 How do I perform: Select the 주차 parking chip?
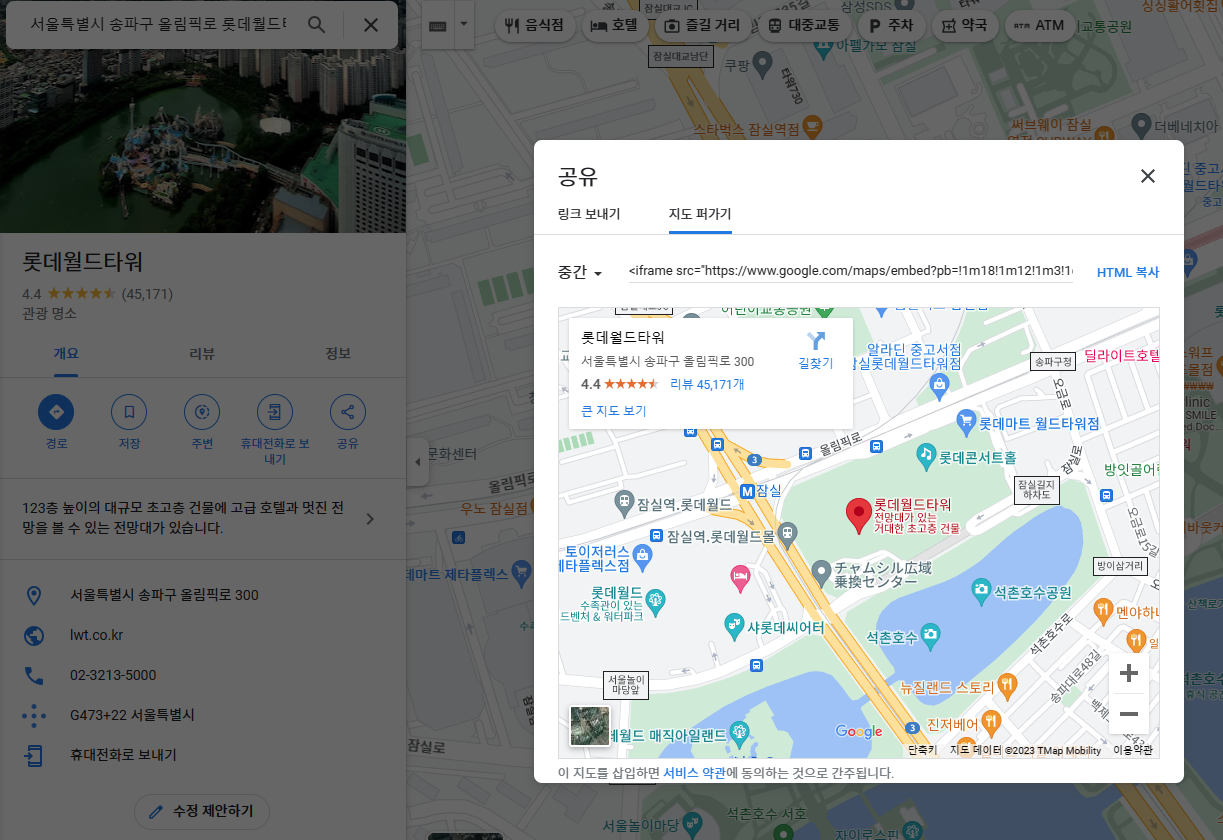click(x=891, y=26)
